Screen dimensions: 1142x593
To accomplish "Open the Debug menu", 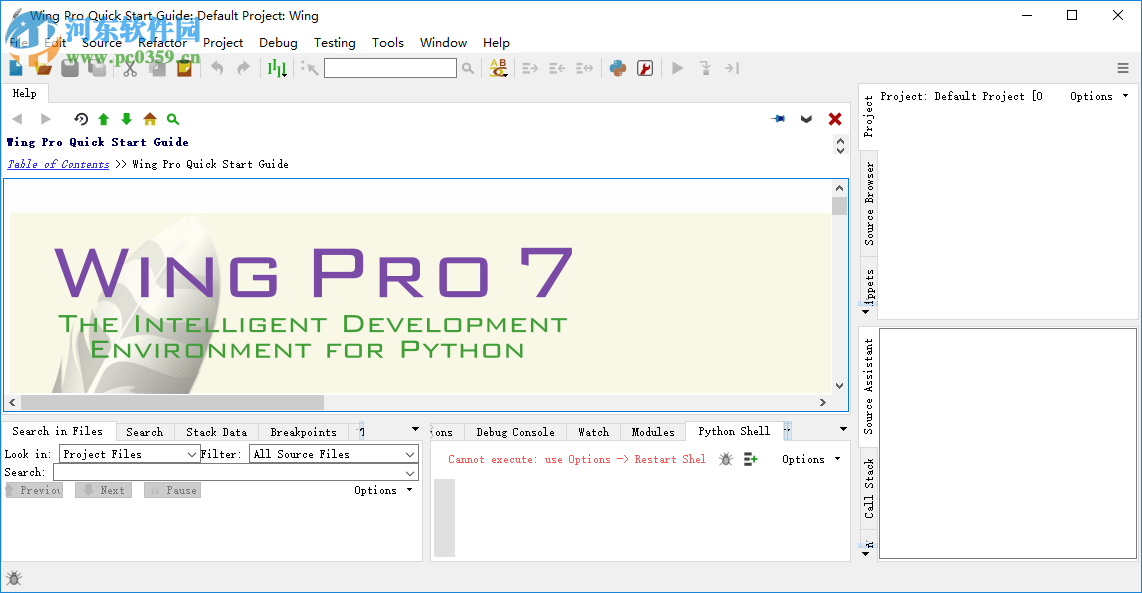I will pyautogui.click(x=278, y=43).
